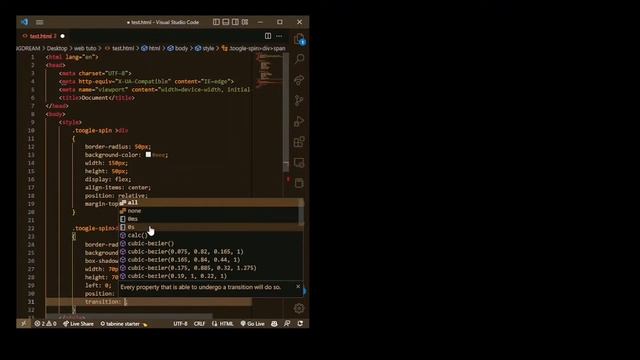This screenshot has width=640, height=360.
Task: Click the web tuto breadcrumb
Action: point(85,48)
